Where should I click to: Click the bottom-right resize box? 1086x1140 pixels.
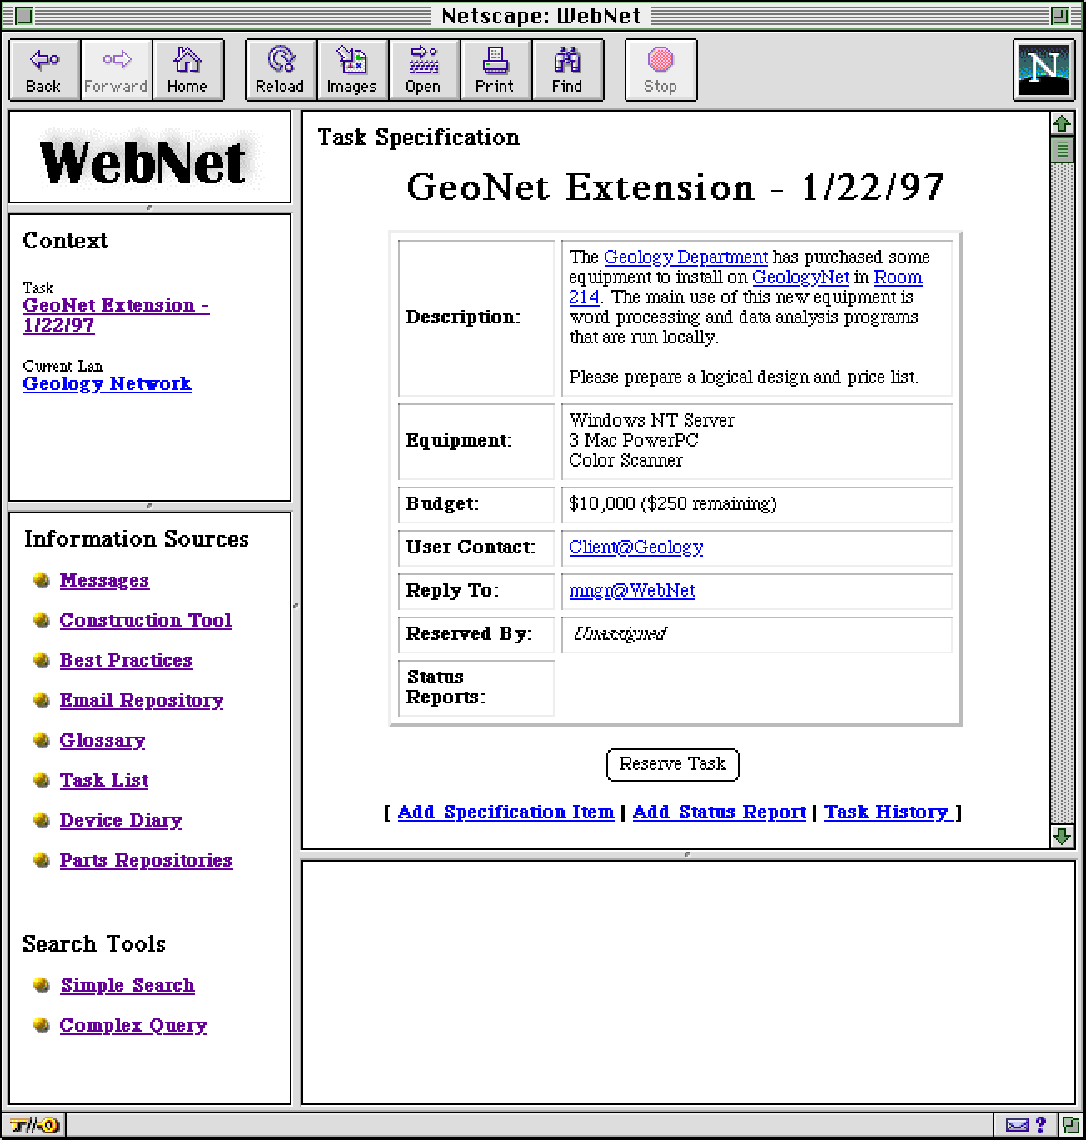point(1070,1125)
